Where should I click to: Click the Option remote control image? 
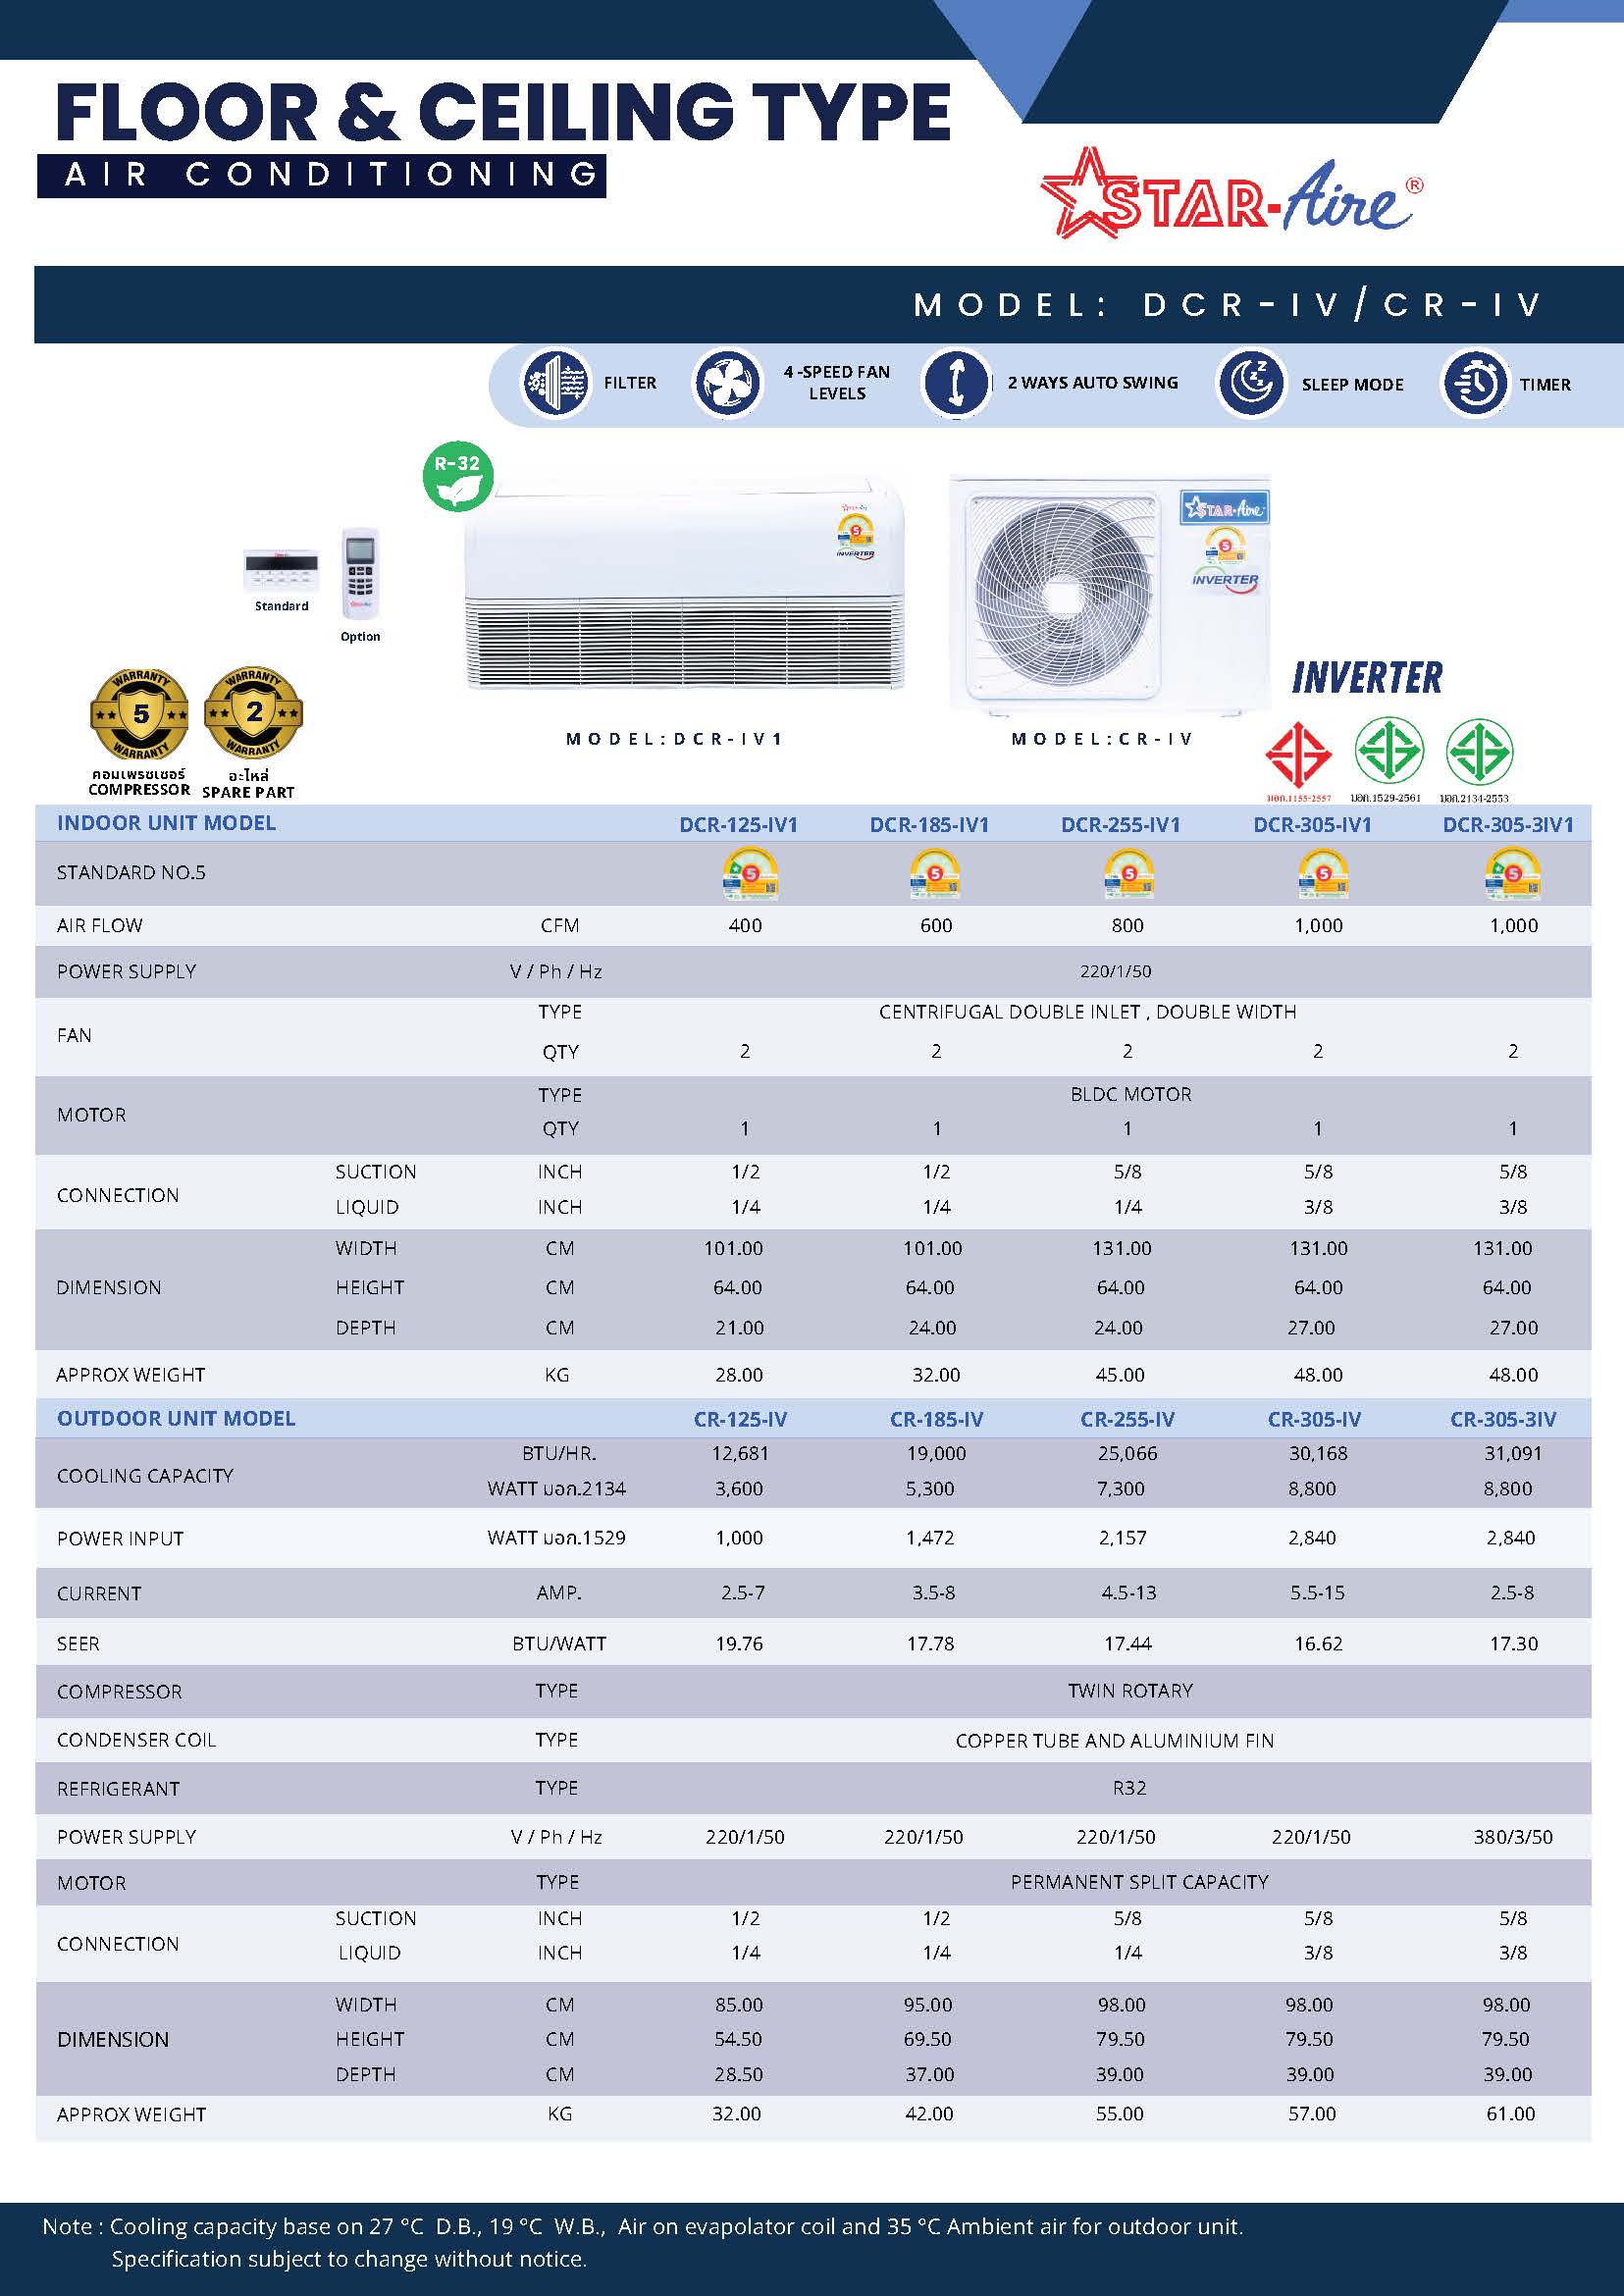[360, 574]
